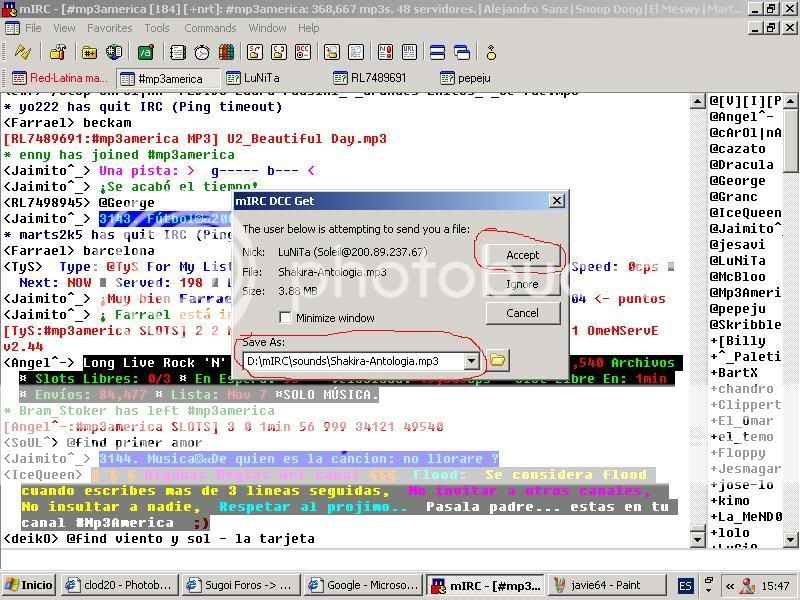Accept the DCC file transfer
Viewport: 800px width, 600px height.
point(522,255)
